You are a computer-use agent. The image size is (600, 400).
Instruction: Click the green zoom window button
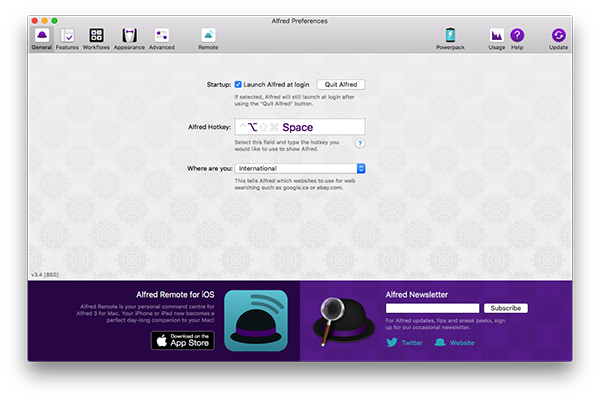55,21
